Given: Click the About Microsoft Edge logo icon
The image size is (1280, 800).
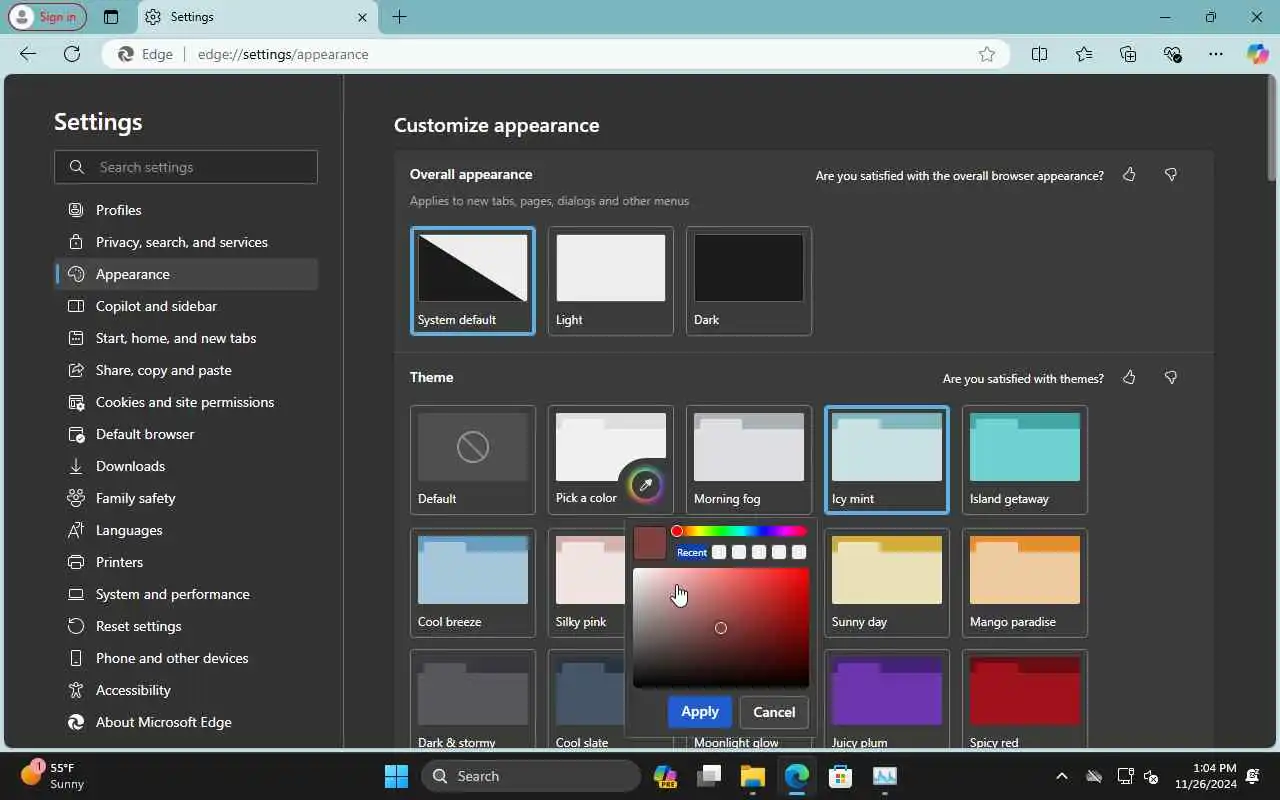Looking at the screenshot, I should click(x=76, y=722).
